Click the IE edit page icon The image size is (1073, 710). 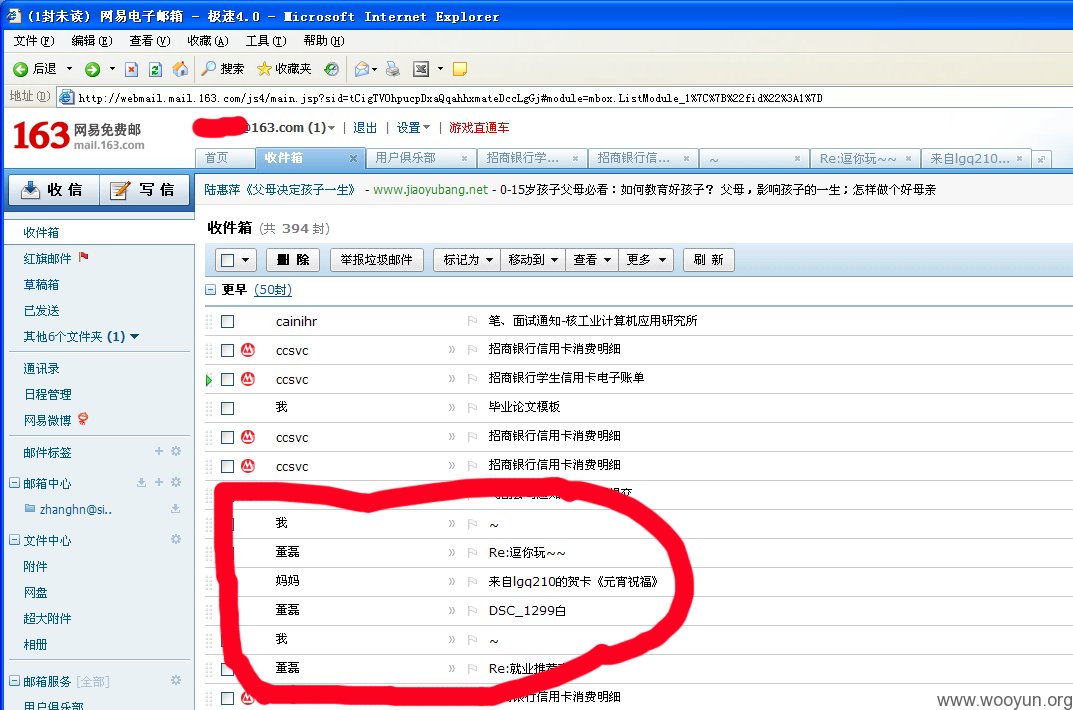(421, 69)
